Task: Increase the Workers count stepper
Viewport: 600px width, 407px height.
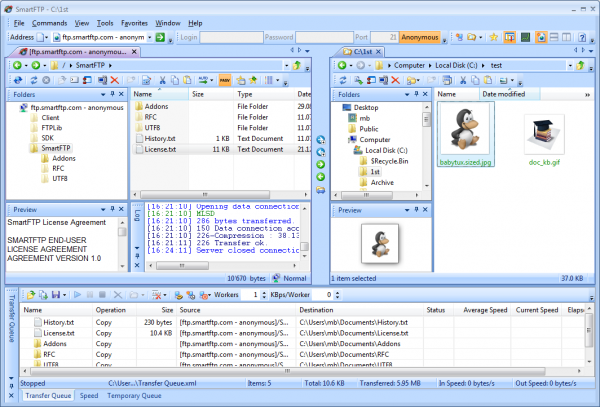Action: (x=263, y=292)
